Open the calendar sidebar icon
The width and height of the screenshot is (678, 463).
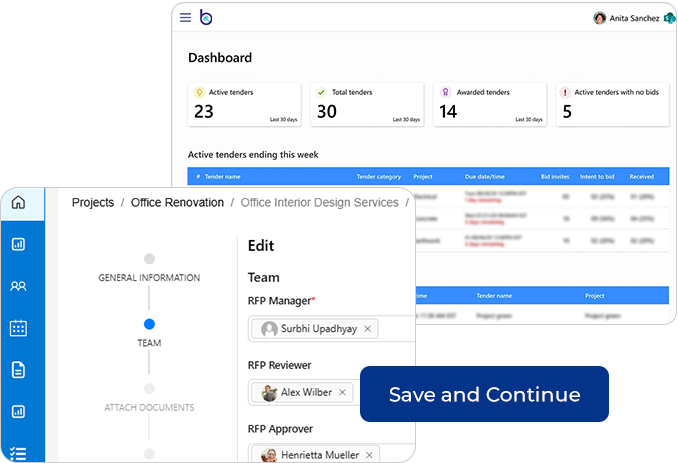18,328
